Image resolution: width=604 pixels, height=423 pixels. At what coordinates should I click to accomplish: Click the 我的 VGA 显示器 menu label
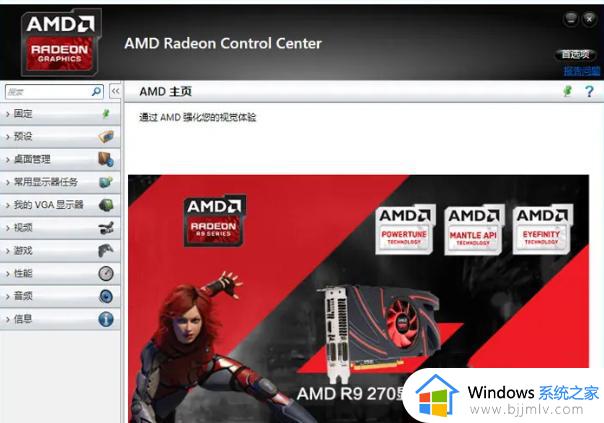point(49,205)
